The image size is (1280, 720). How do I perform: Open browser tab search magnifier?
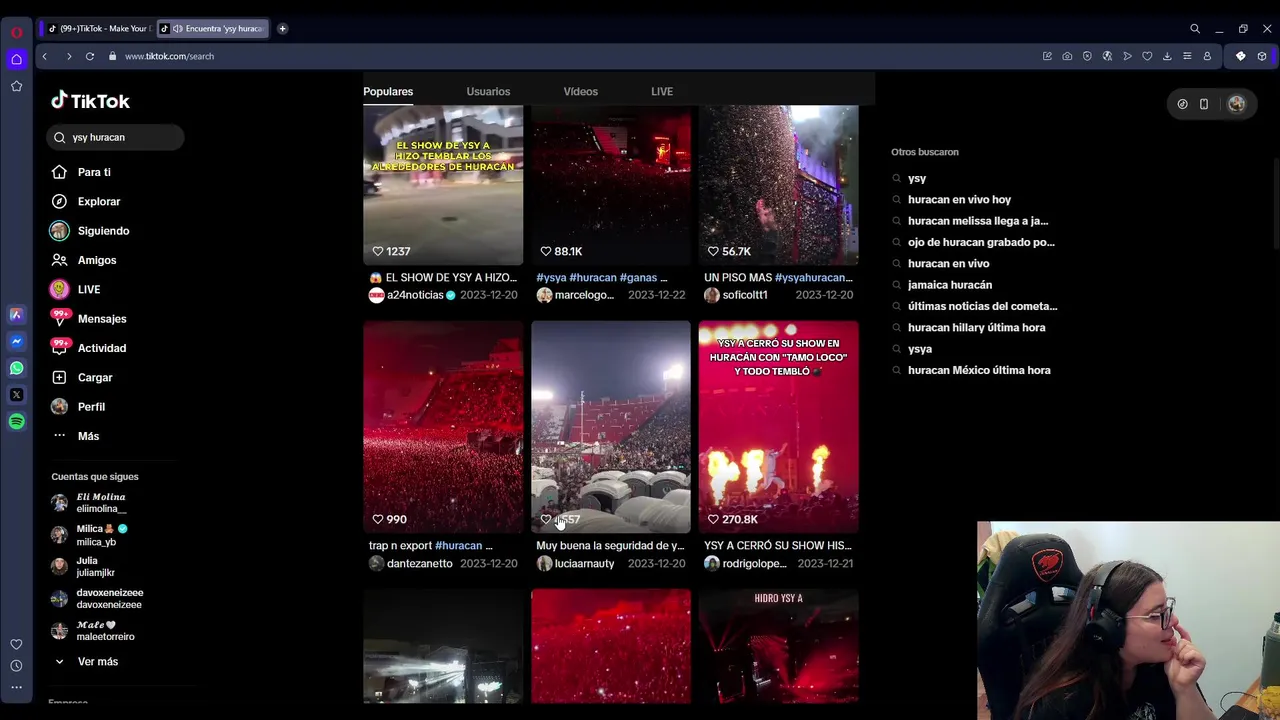[1195, 29]
